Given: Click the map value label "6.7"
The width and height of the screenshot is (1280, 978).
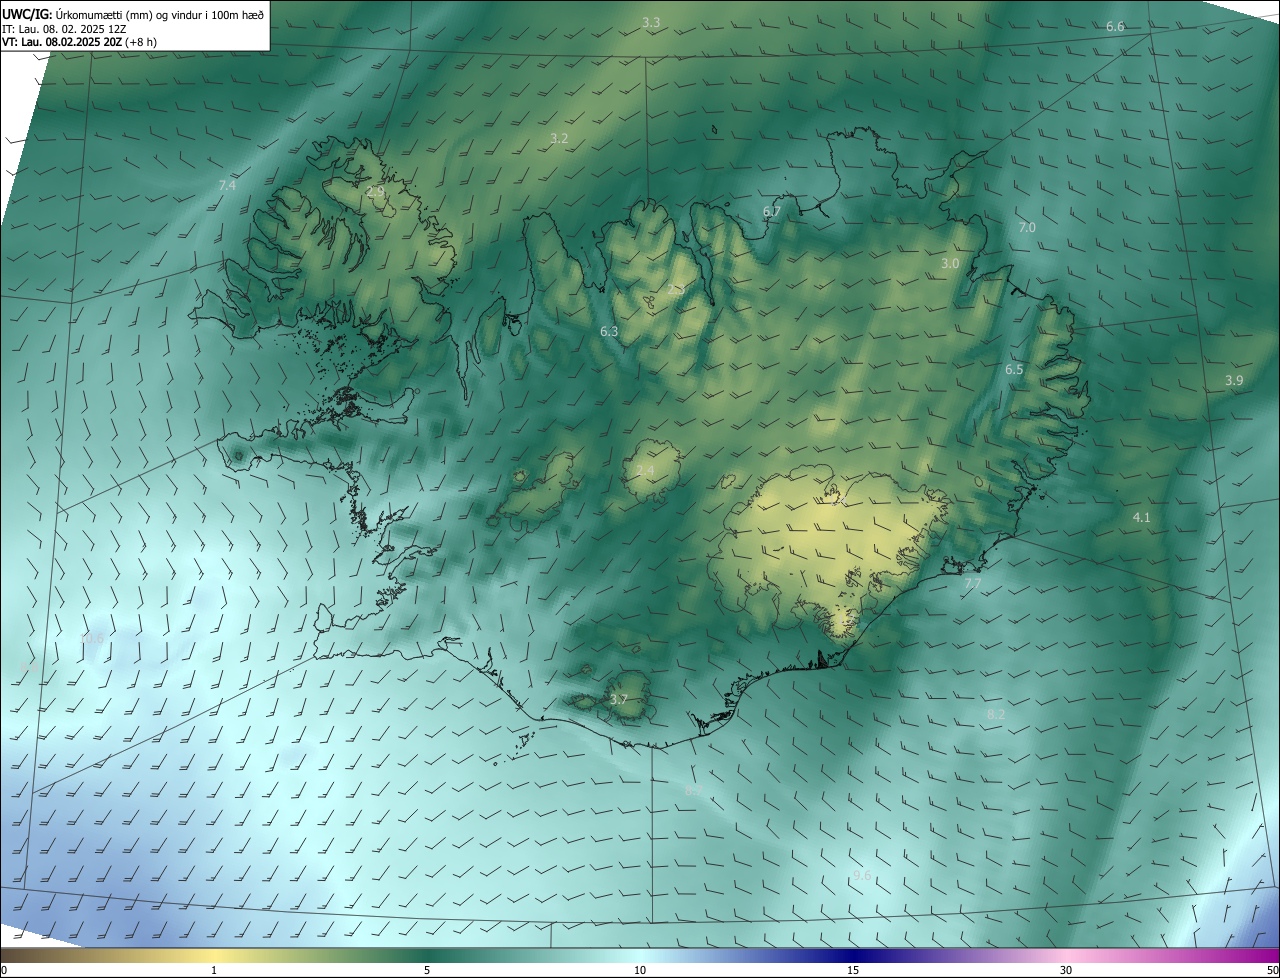Looking at the screenshot, I should pyautogui.click(x=771, y=211).
